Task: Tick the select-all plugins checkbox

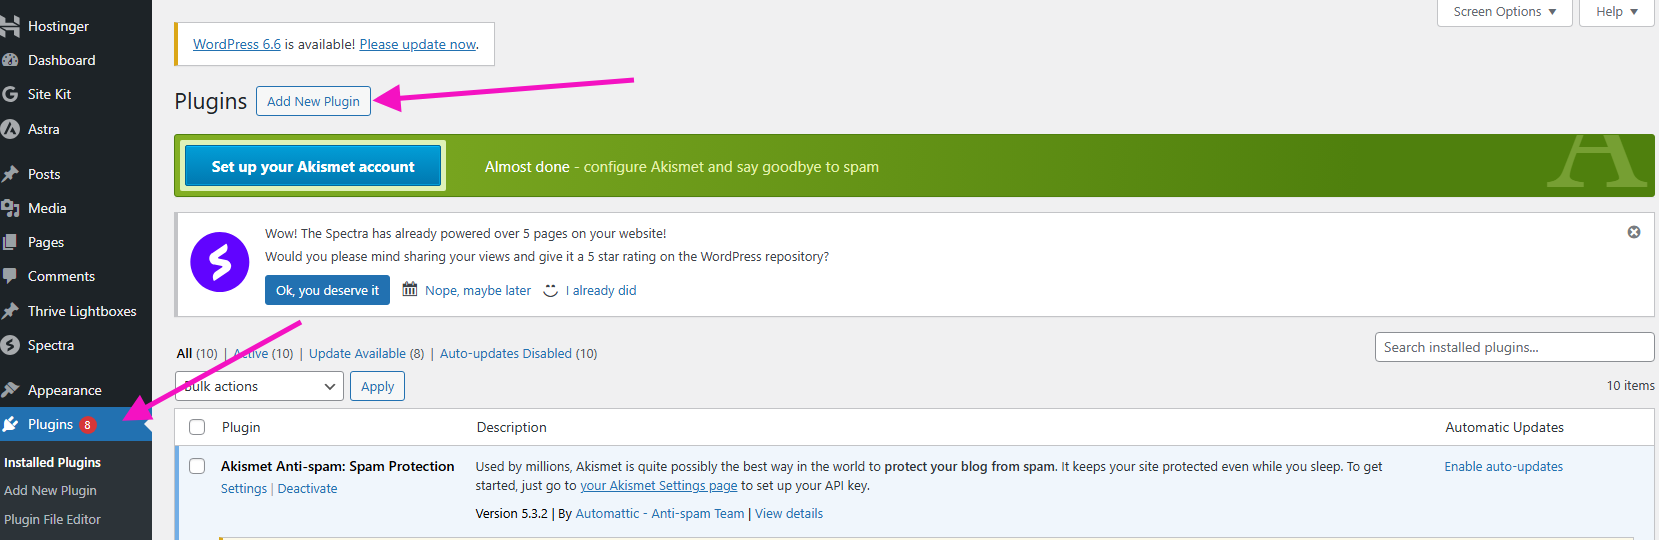Action: pos(197,427)
